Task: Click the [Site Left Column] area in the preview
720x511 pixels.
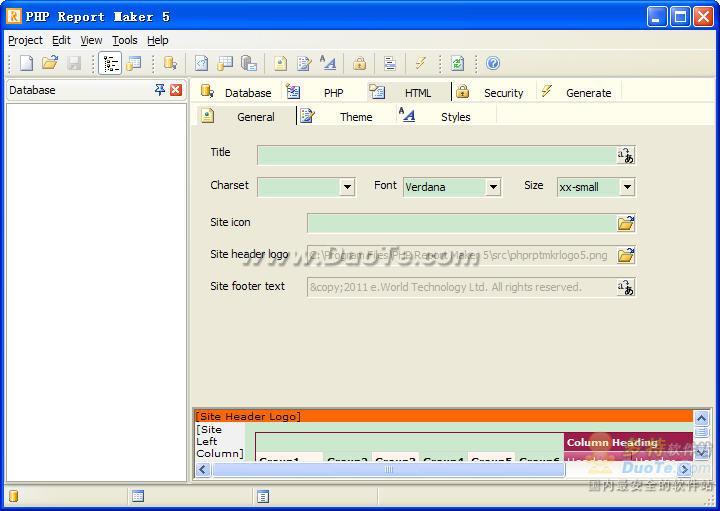Action: point(219,441)
